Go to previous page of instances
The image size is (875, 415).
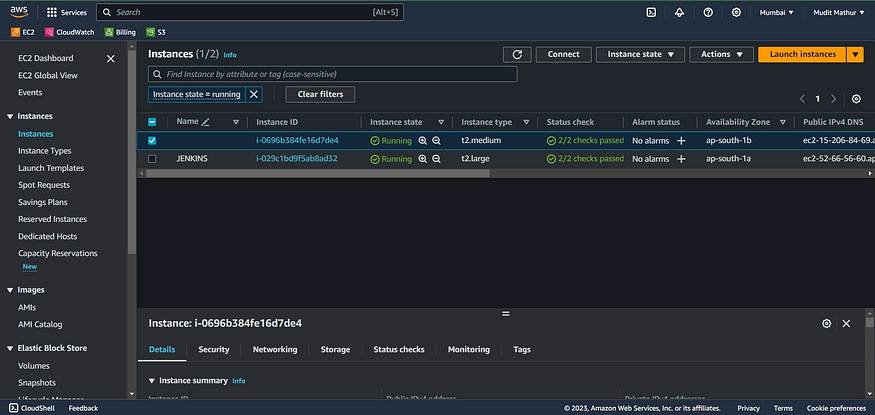(x=802, y=99)
